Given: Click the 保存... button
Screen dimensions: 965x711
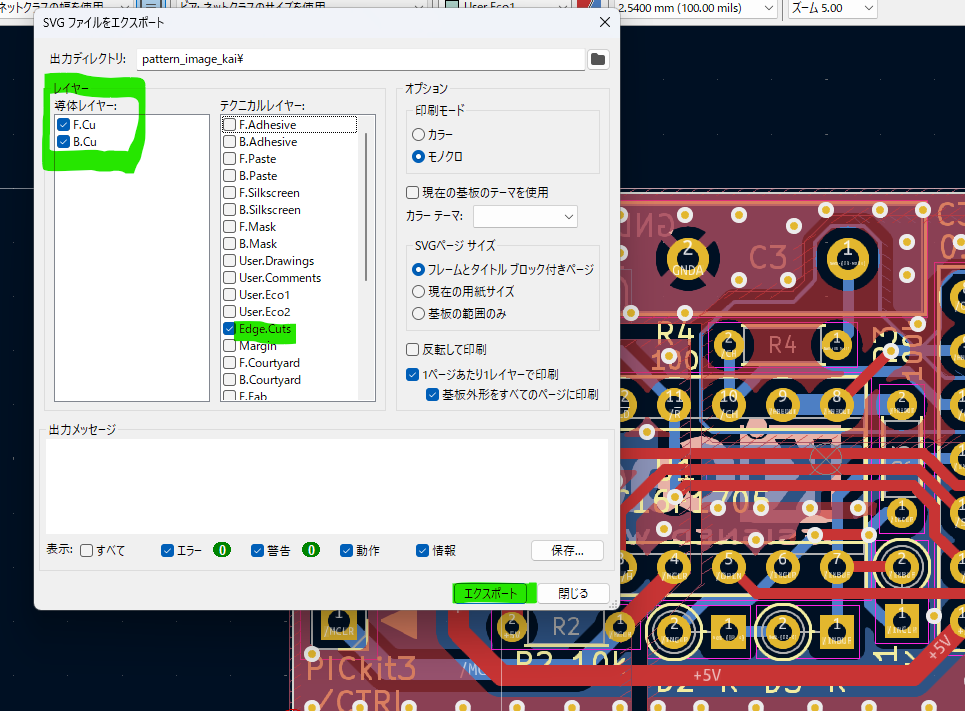Looking at the screenshot, I should (568, 550).
